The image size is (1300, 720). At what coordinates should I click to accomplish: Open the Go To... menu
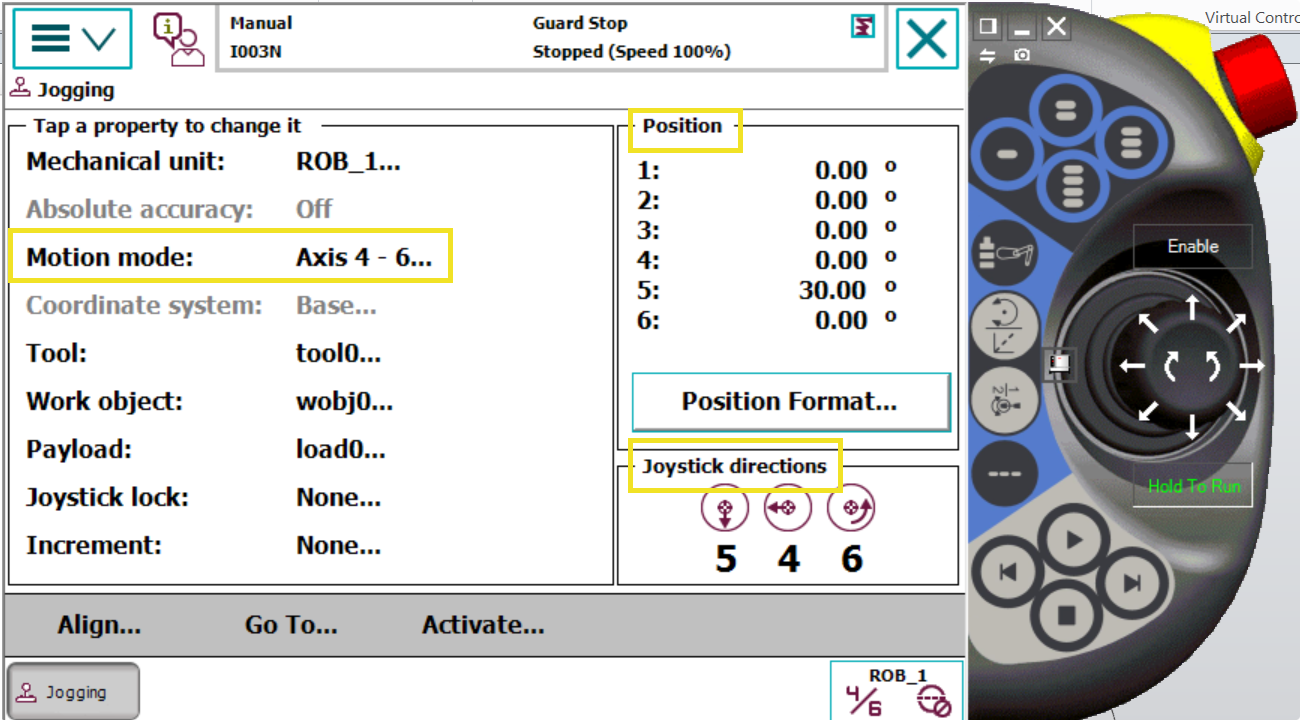coord(291,625)
